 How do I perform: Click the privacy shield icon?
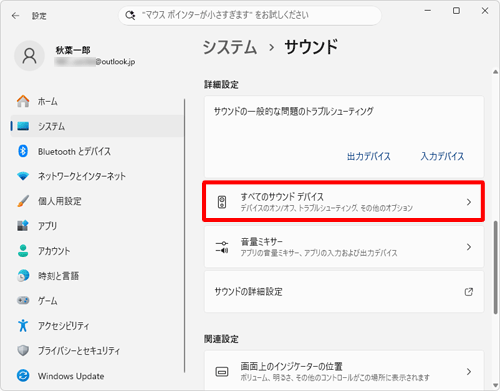click(23, 350)
